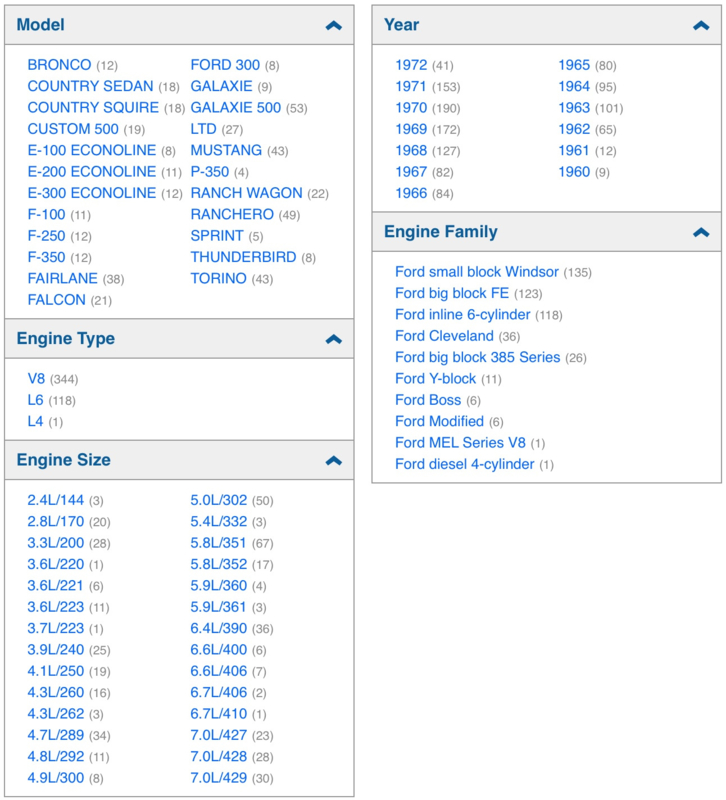726x800 pixels.
Task: Filter by V8 engine type
Action: 36,379
